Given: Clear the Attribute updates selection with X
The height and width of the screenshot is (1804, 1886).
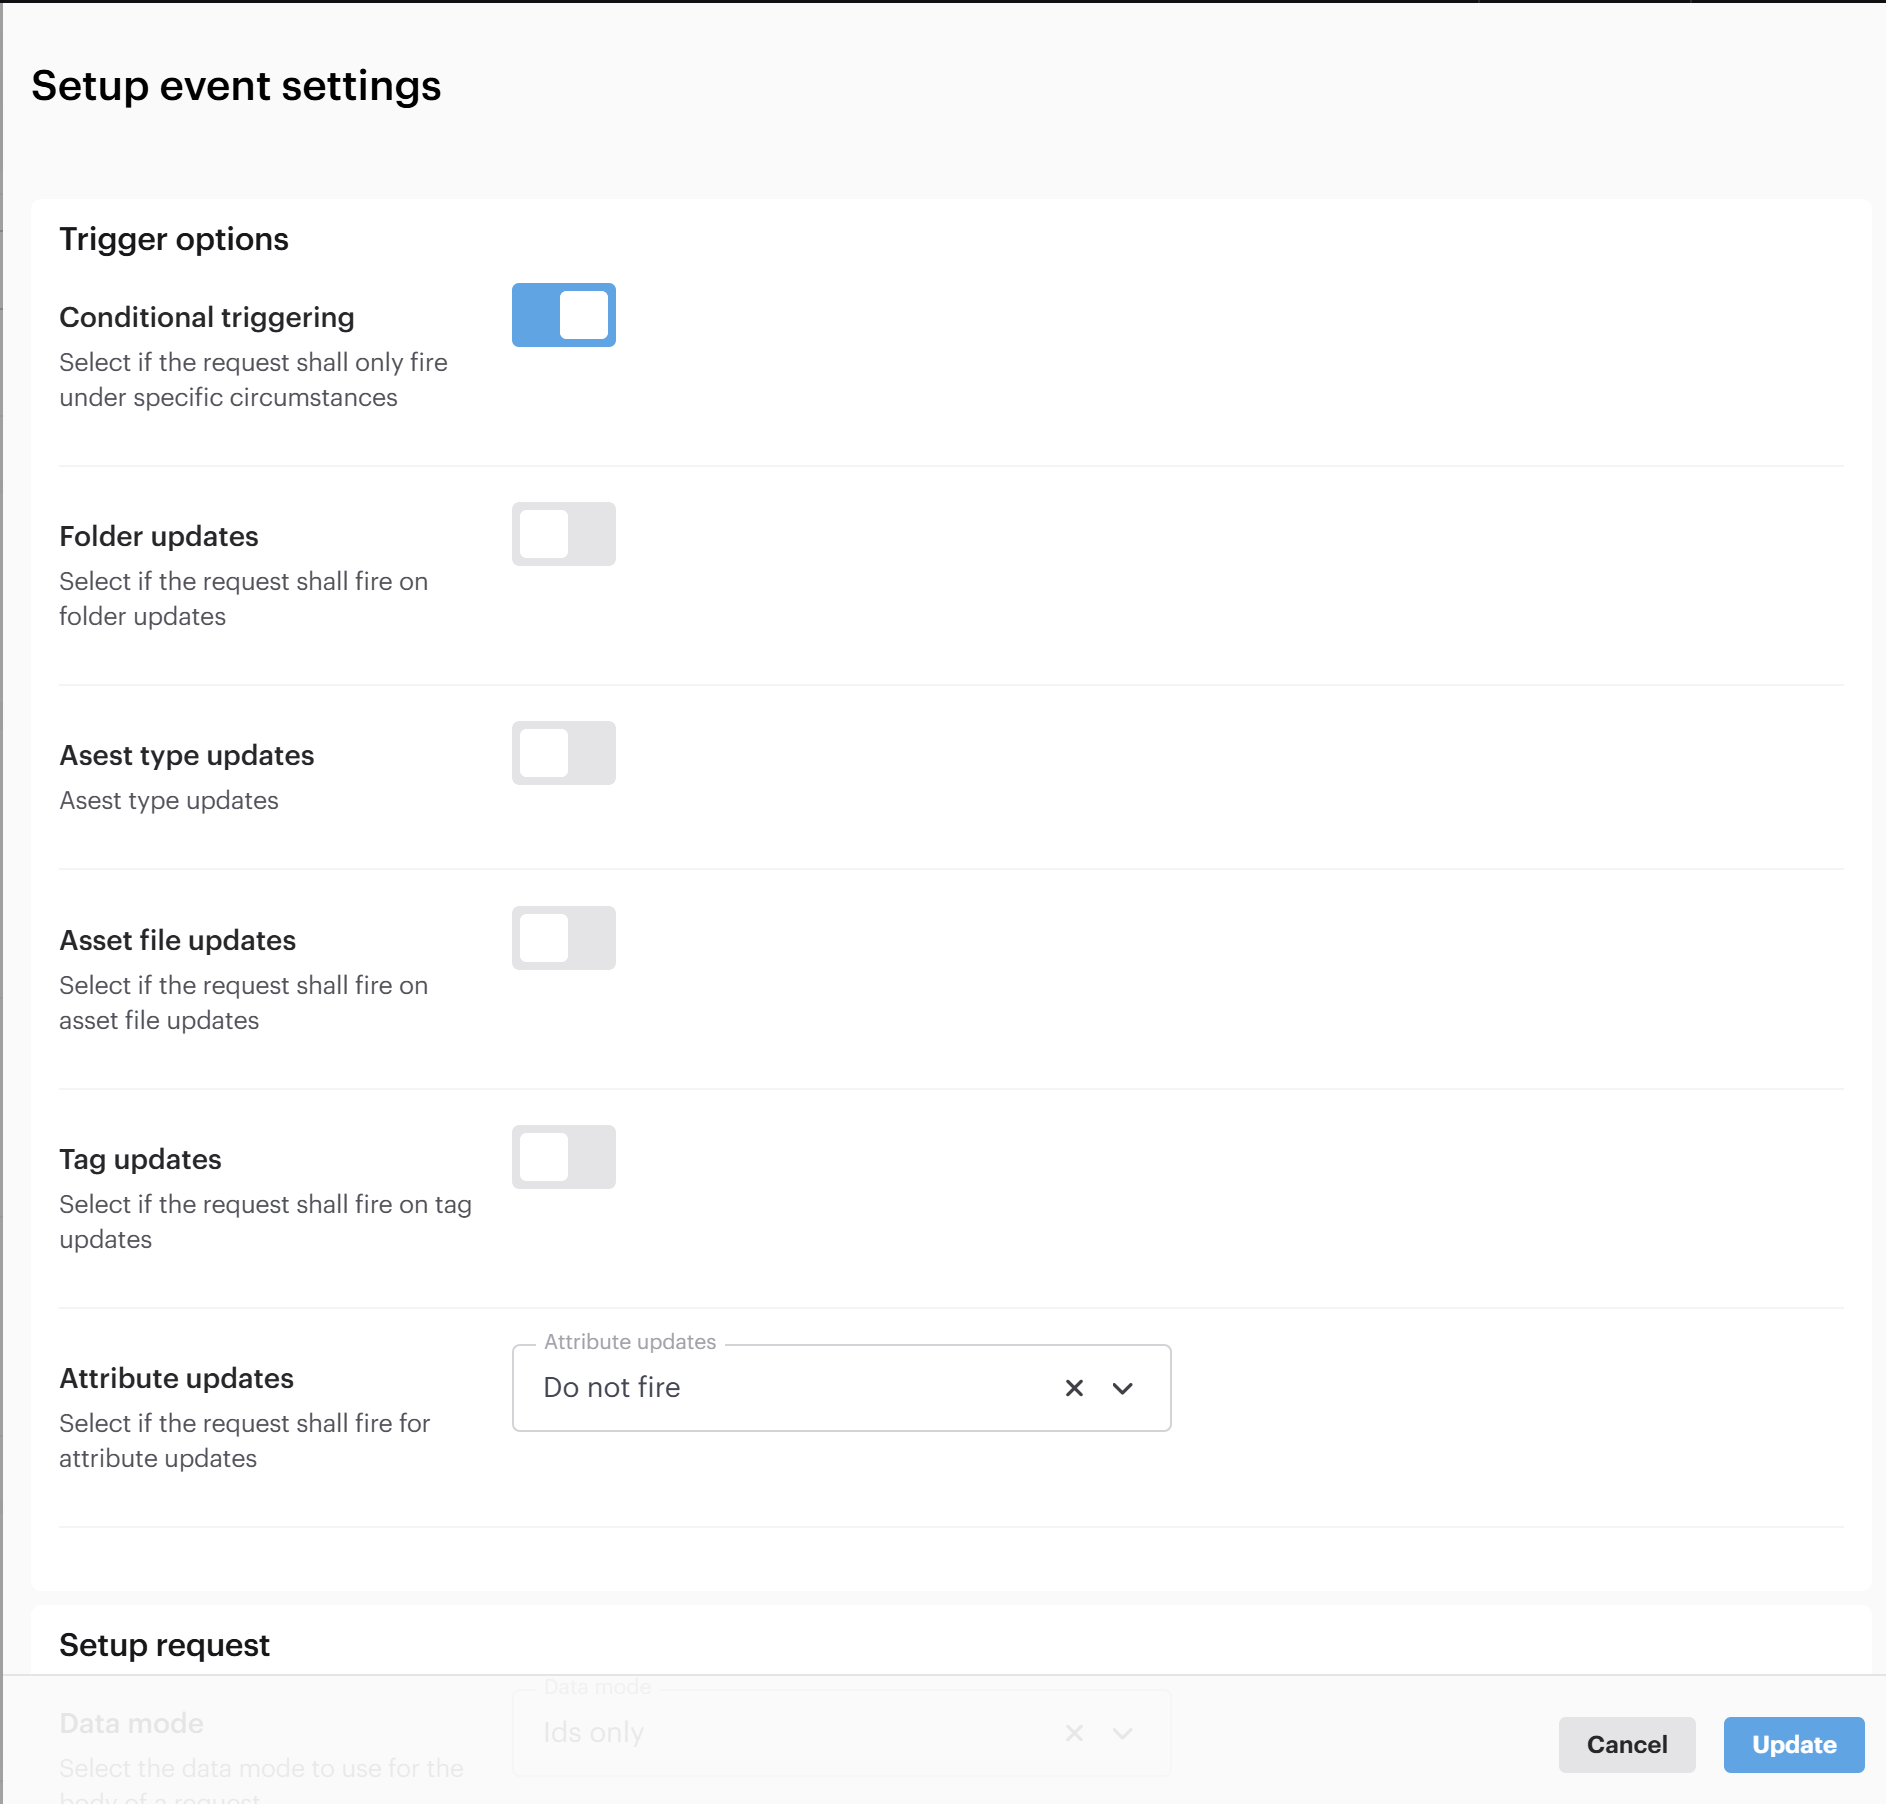Looking at the screenshot, I should pyautogui.click(x=1074, y=1388).
